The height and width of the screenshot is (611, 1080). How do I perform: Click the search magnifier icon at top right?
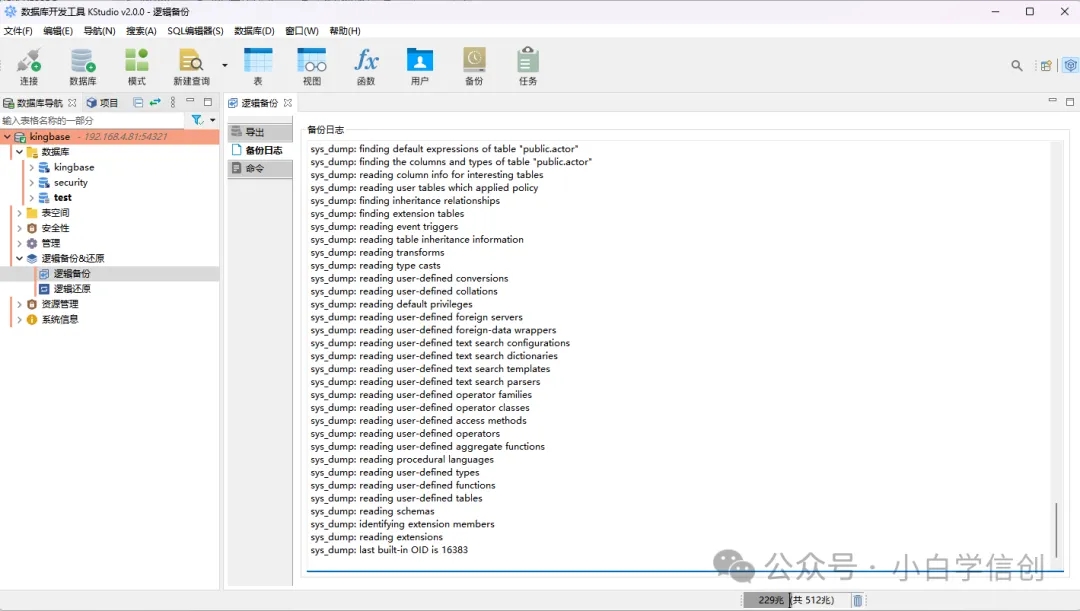coord(1017,65)
